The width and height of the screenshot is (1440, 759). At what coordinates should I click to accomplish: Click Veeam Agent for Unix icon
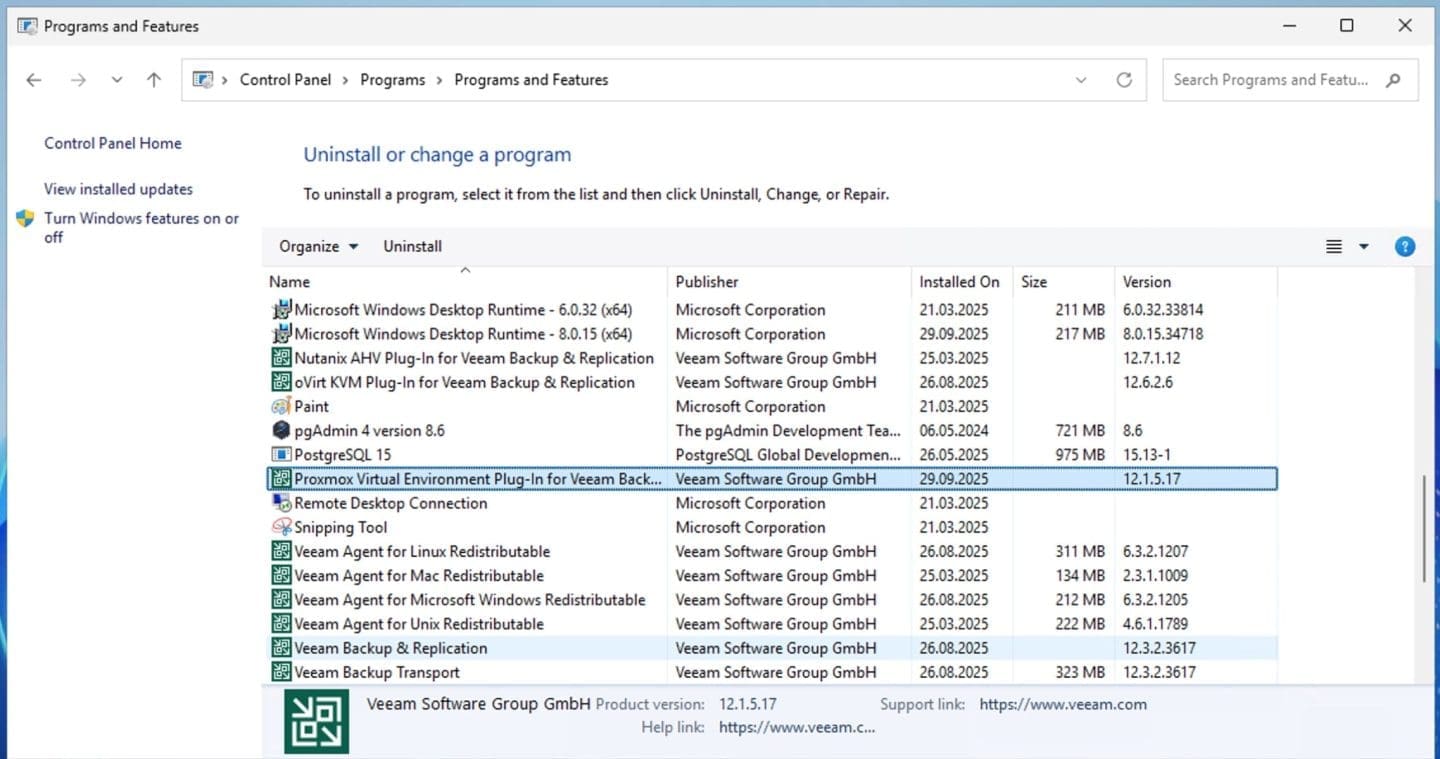point(281,624)
